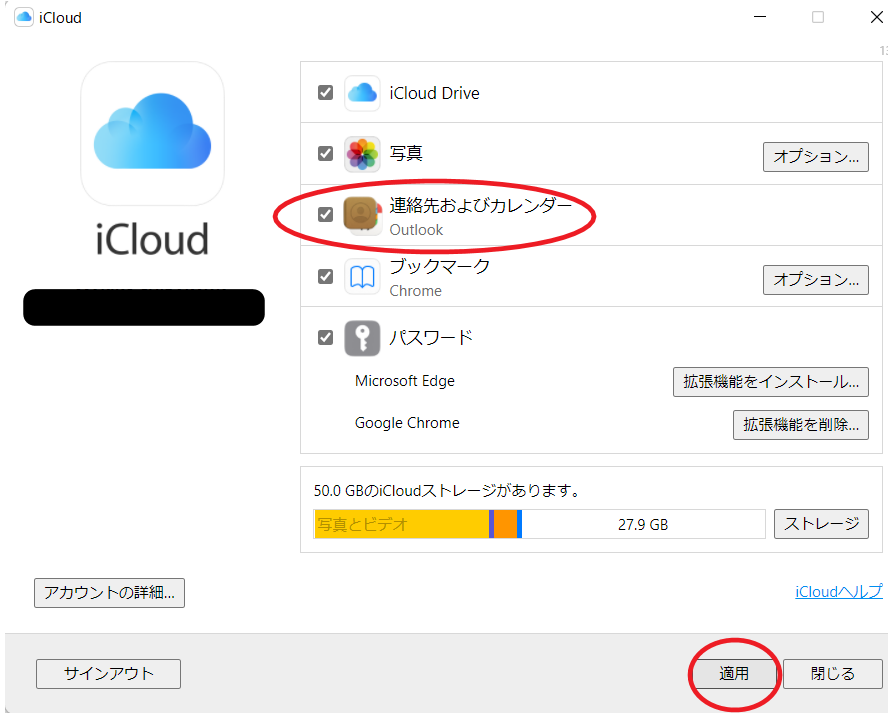Minimize the iCloud window
The width and height of the screenshot is (888, 716).
point(760,17)
